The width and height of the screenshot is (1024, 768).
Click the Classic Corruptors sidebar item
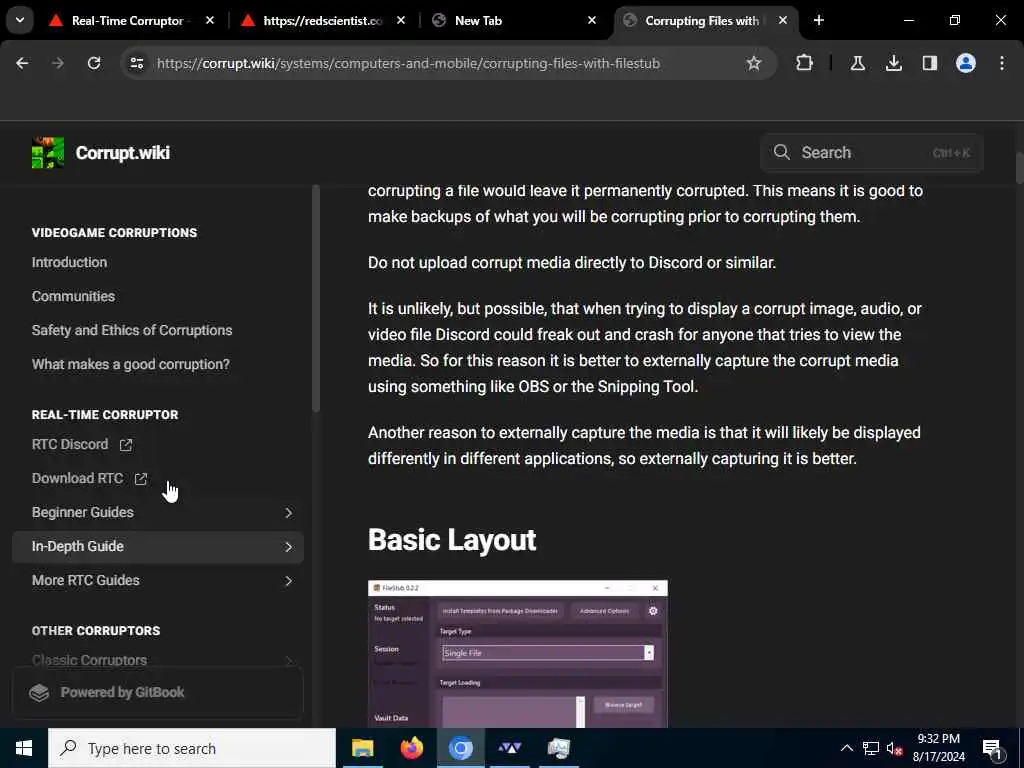tap(157, 660)
